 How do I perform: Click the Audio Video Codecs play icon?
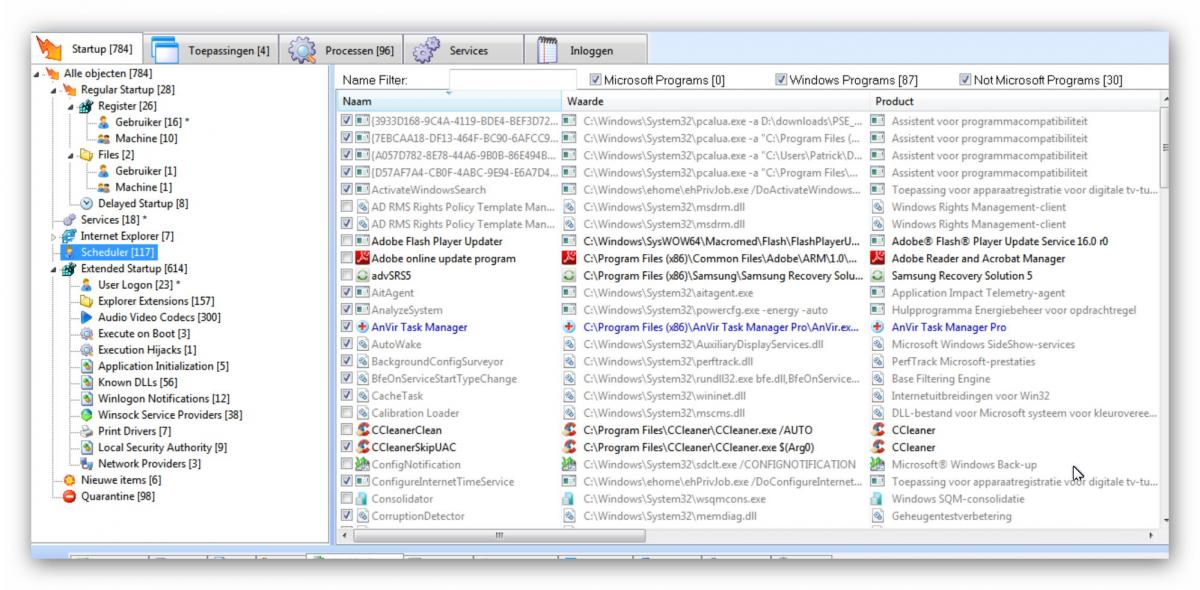click(87, 317)
